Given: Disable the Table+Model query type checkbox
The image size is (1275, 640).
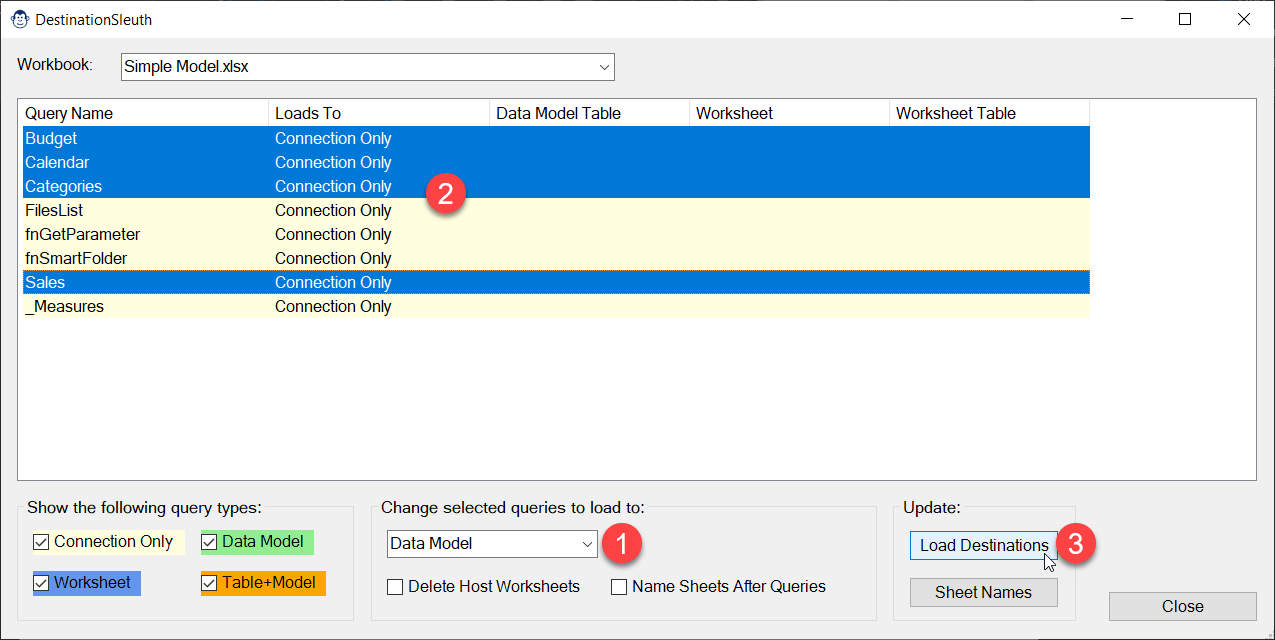Looking at the screenshot, I should click(x=210, y=583).
